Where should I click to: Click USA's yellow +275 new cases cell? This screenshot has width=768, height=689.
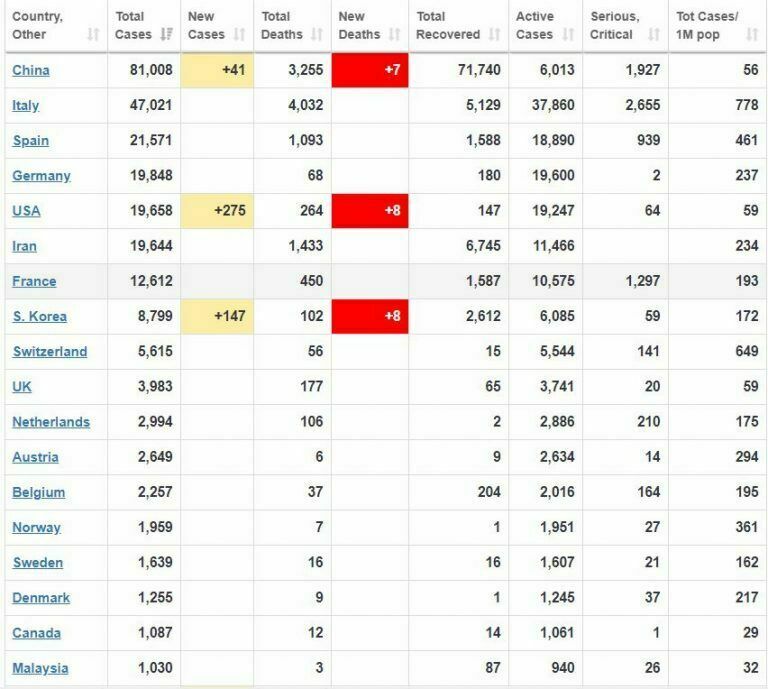click(x=217, y=211)
